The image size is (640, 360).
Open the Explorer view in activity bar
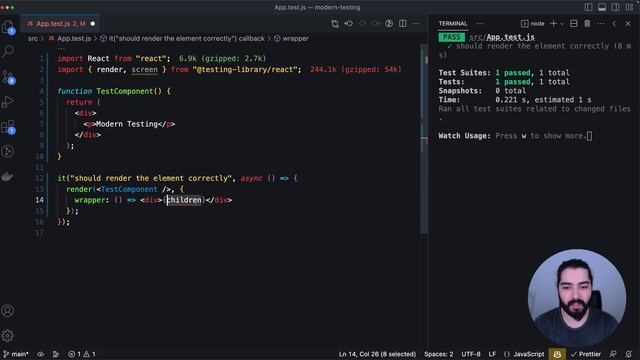8,27
